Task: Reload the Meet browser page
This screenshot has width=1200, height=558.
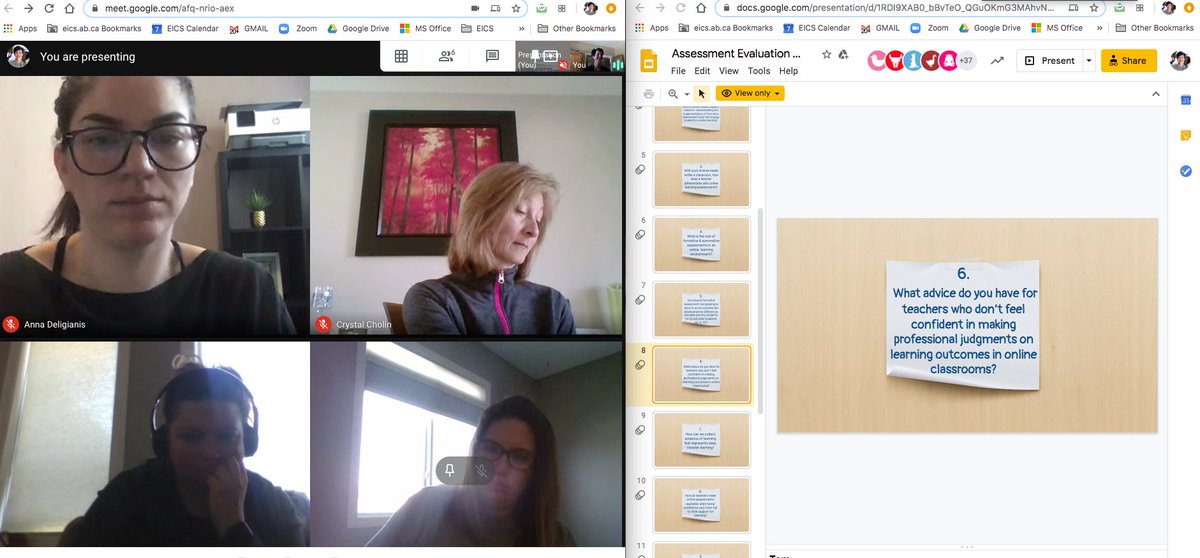Action: coord(49,8)
